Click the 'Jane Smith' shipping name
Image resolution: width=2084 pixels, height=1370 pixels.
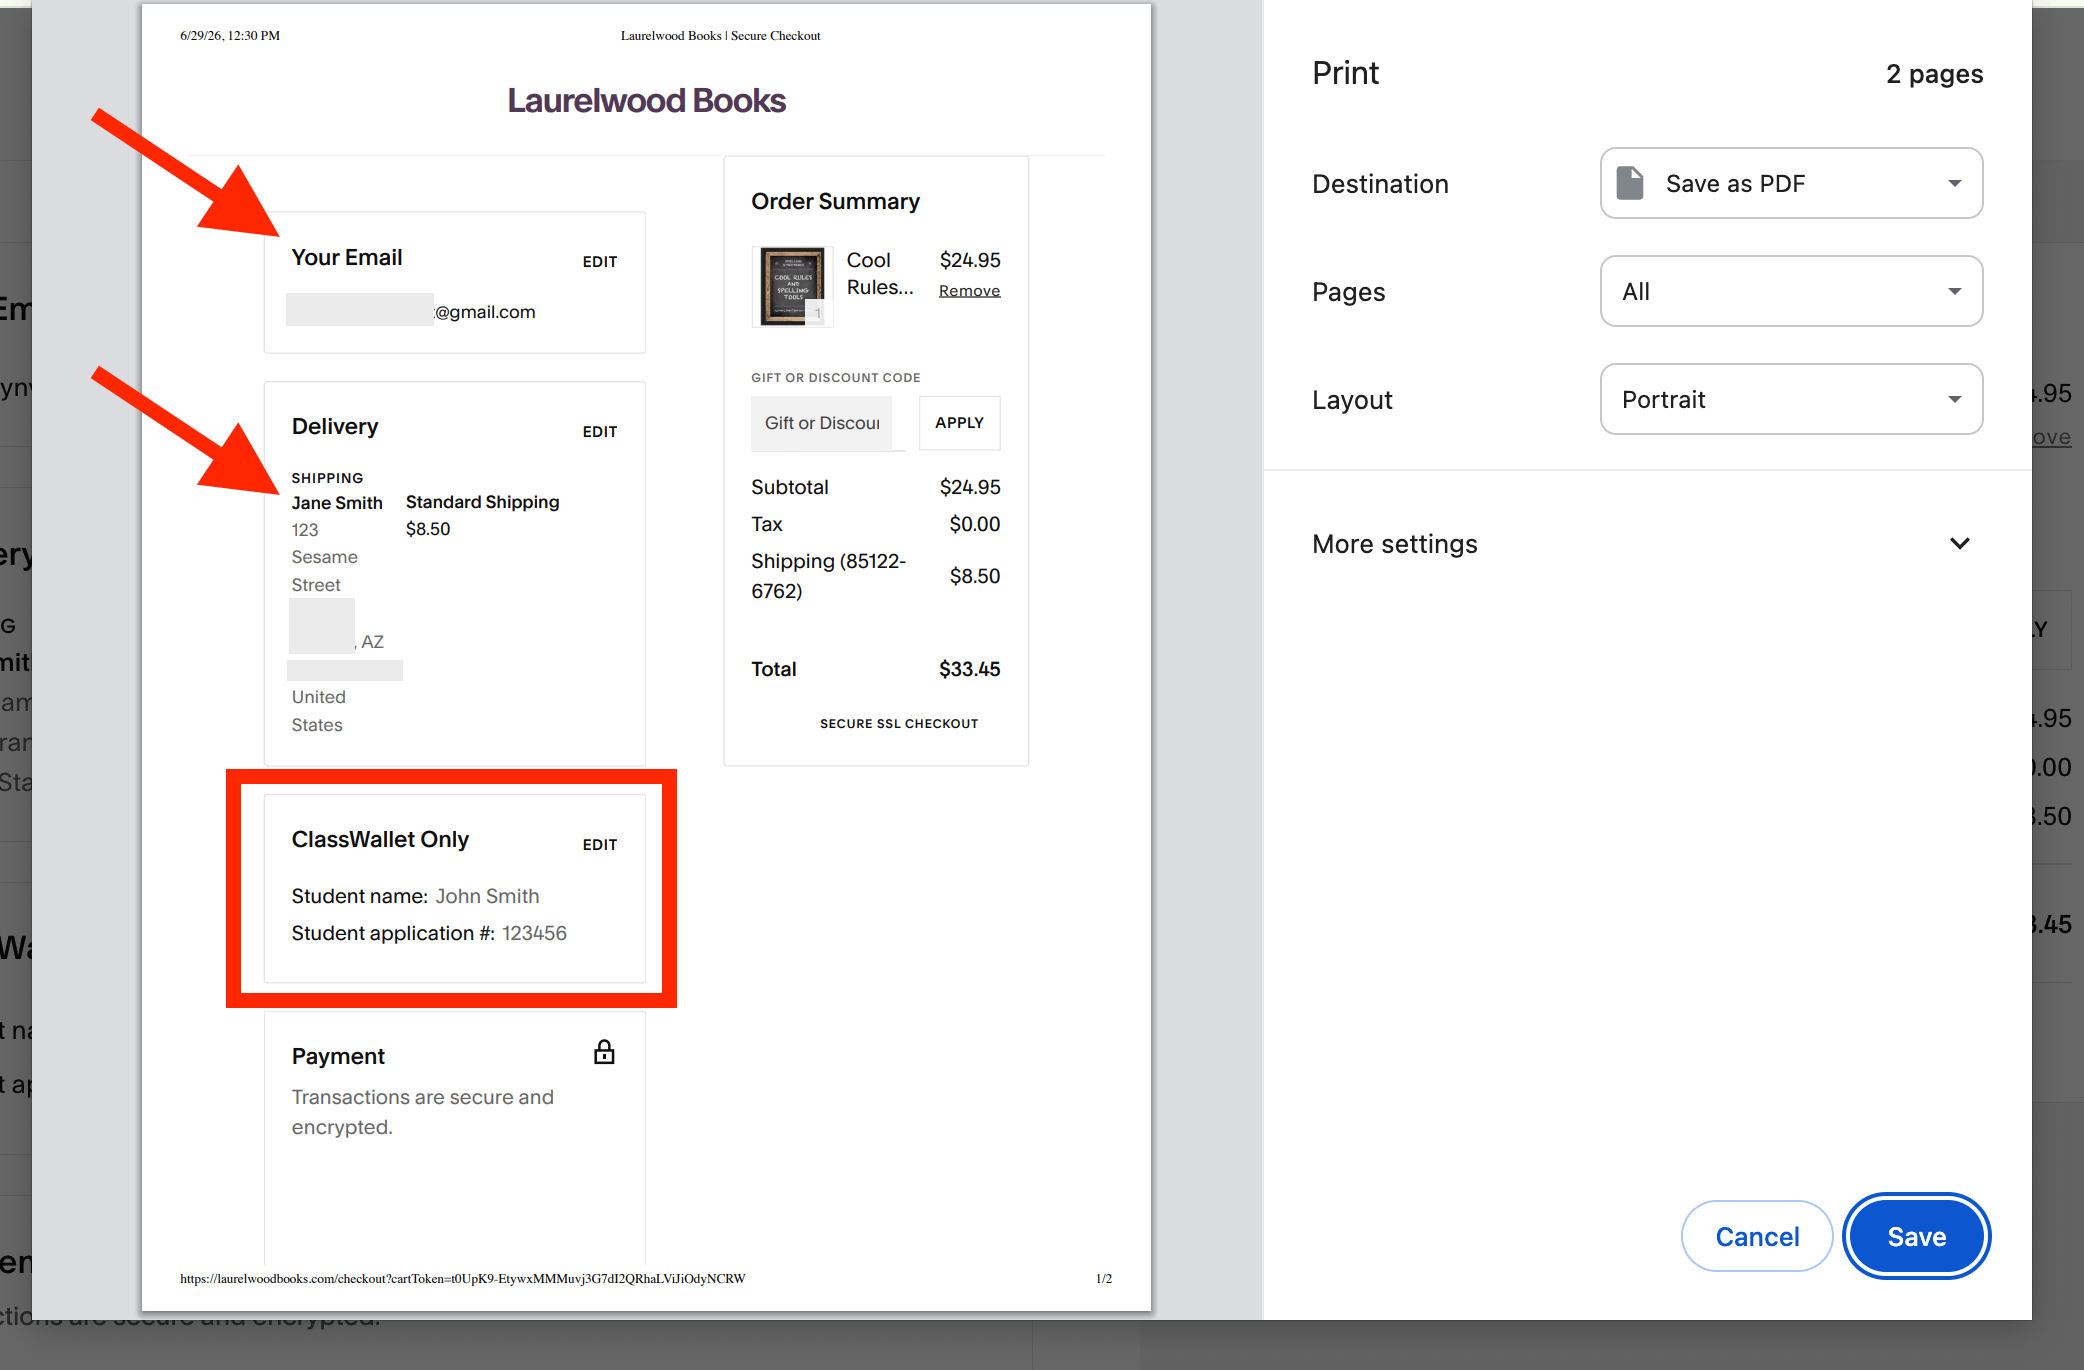tap(337, 503)
